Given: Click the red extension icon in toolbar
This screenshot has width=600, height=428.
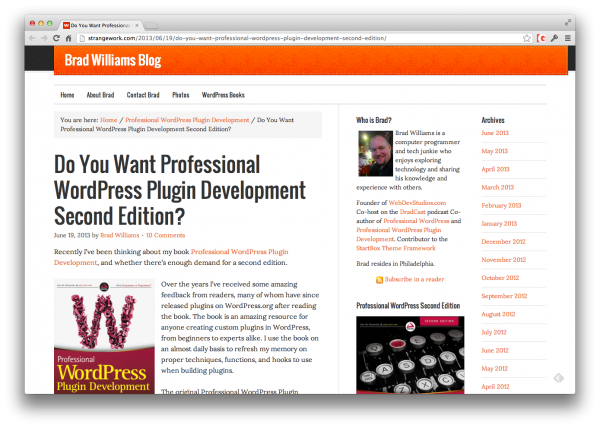Looking at the screenshot, I should coord(541,38).
